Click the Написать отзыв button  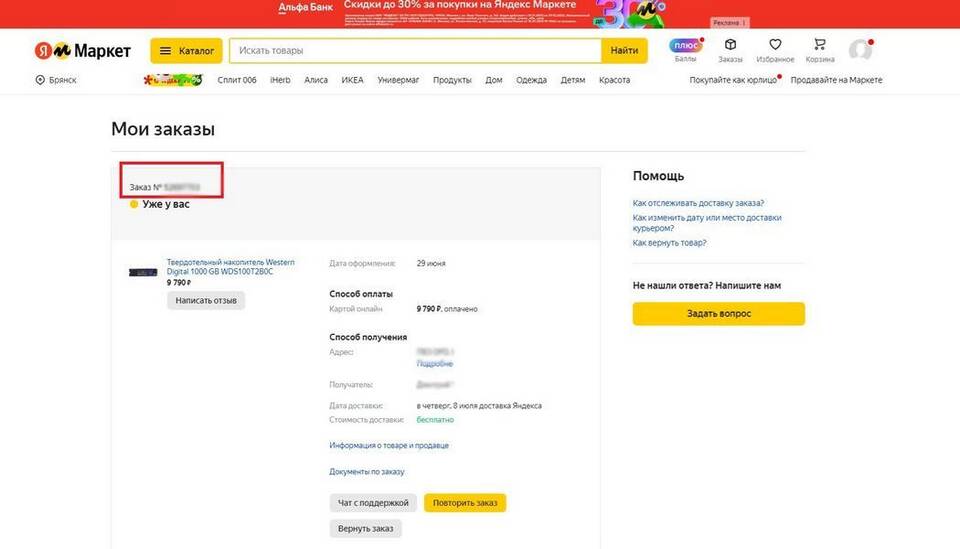pos(206,301)
